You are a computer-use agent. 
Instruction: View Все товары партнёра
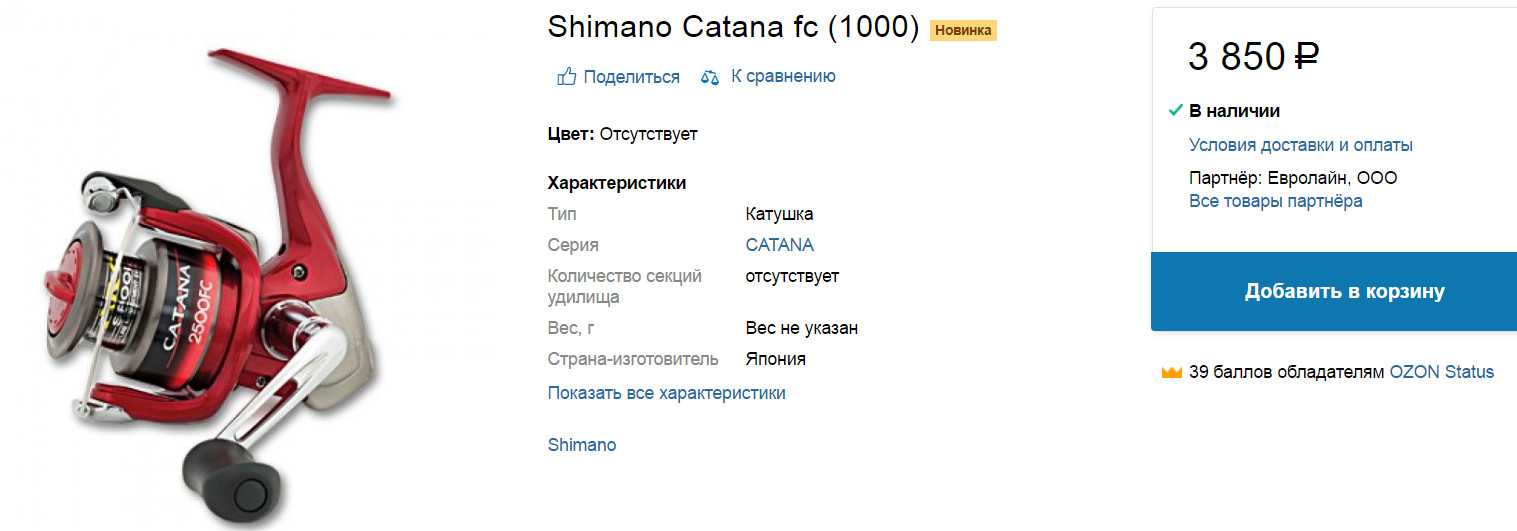1276,201
